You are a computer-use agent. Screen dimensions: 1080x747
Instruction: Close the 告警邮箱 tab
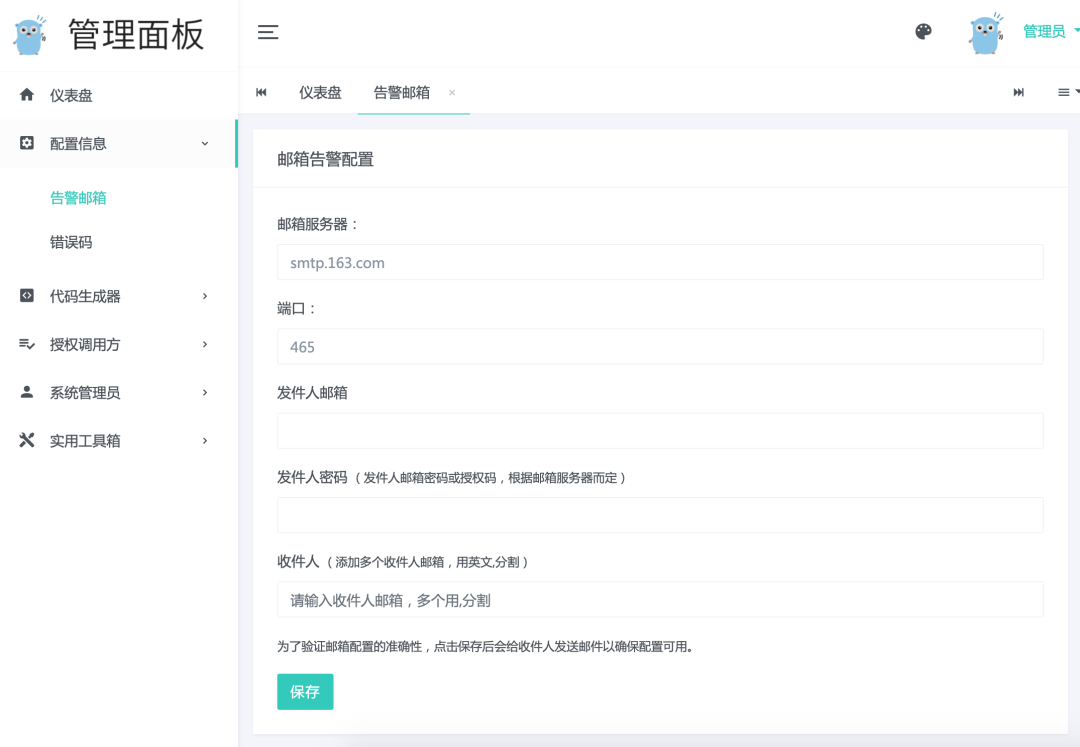pos(451,92)
